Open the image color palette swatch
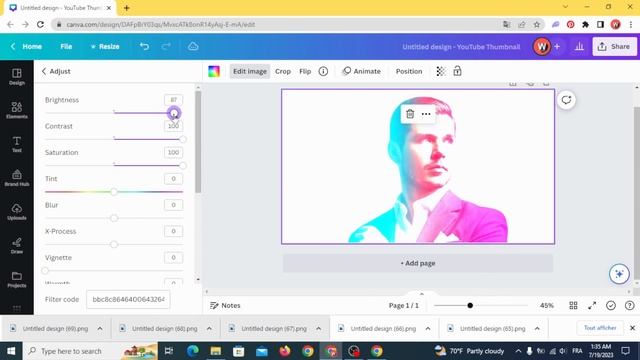 pos(214,71)
